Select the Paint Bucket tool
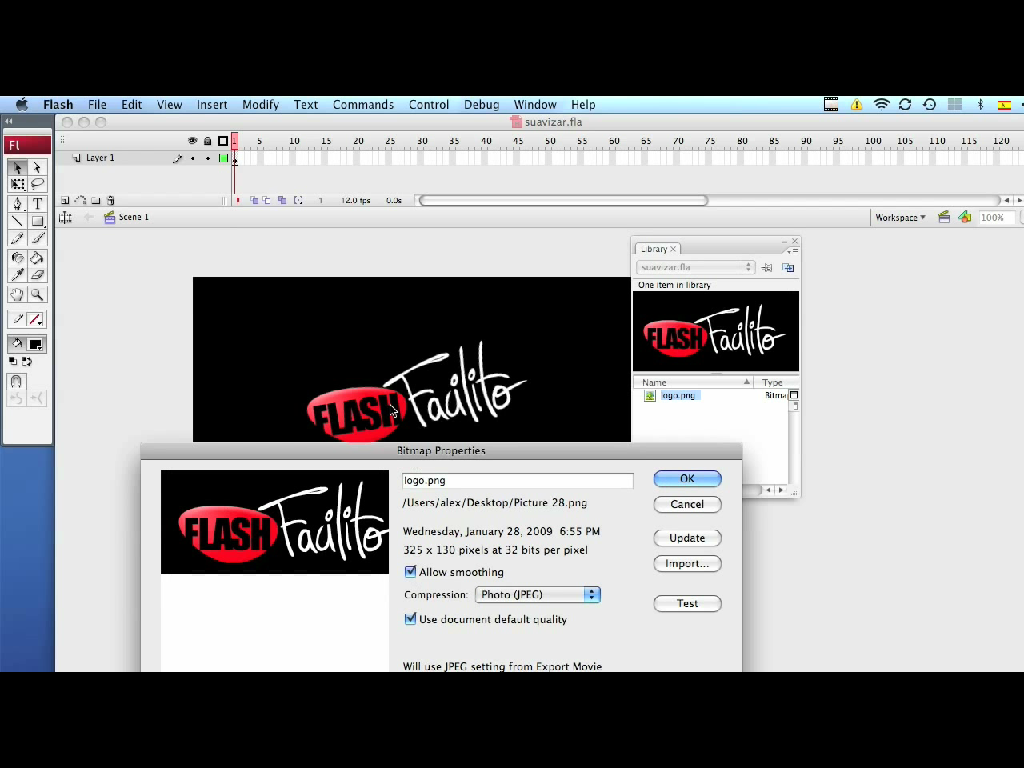This screenshot has height=768, width=1024. [37, 258]
